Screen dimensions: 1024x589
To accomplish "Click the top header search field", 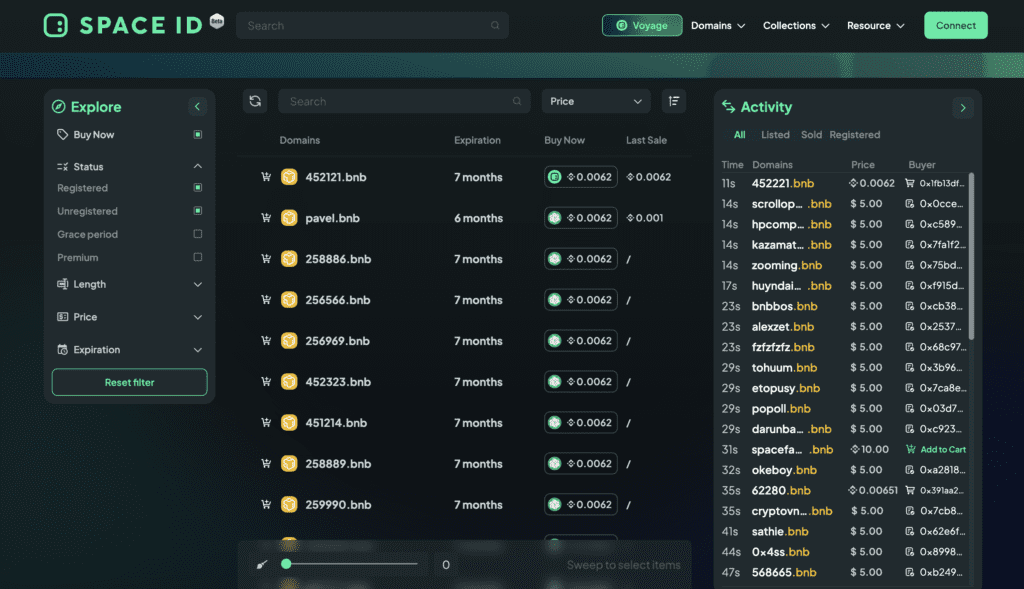I will coord(372,25).
